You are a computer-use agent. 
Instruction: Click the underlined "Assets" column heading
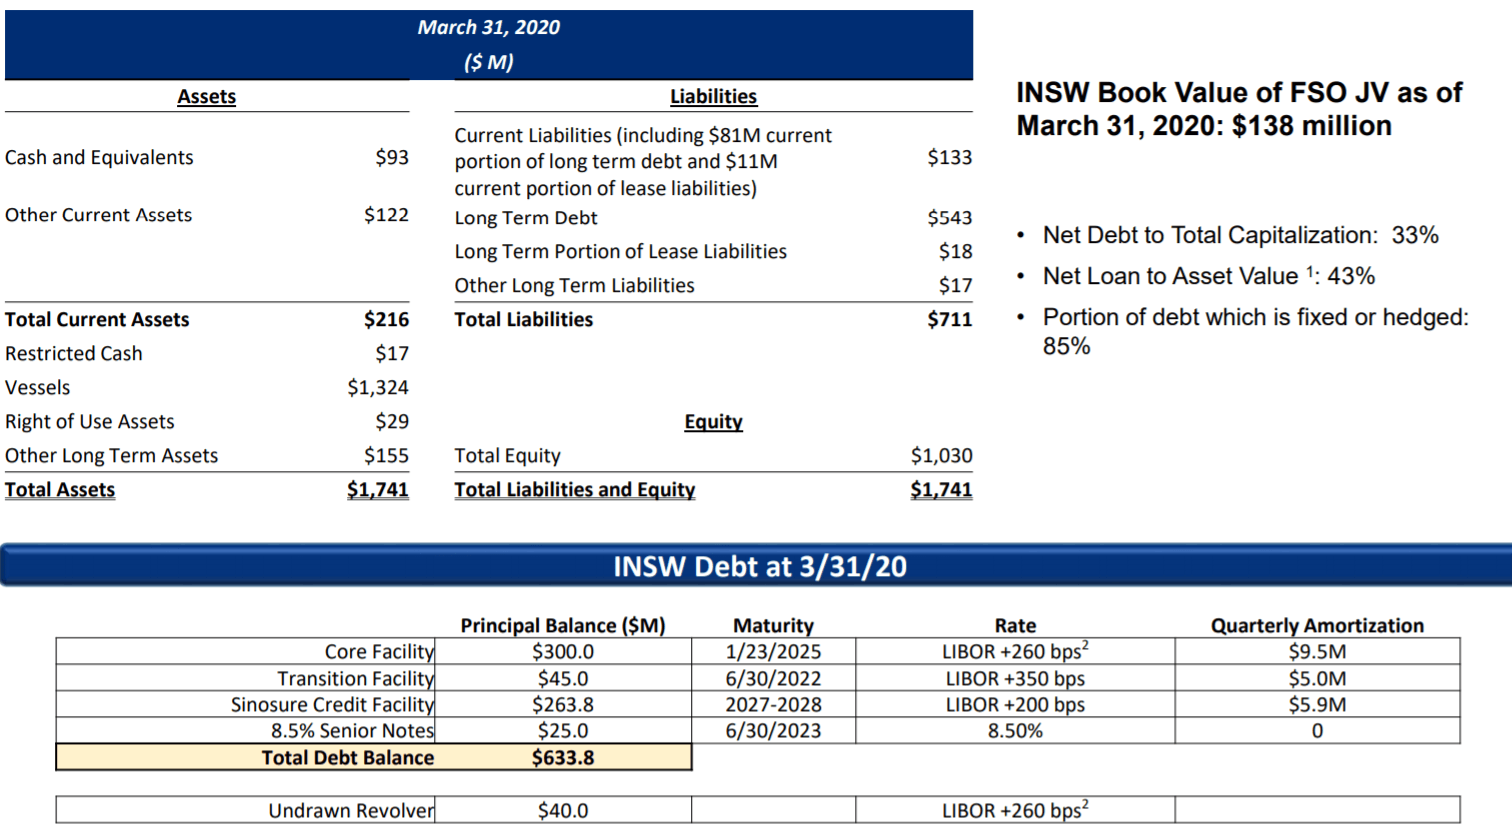point(207,96)
